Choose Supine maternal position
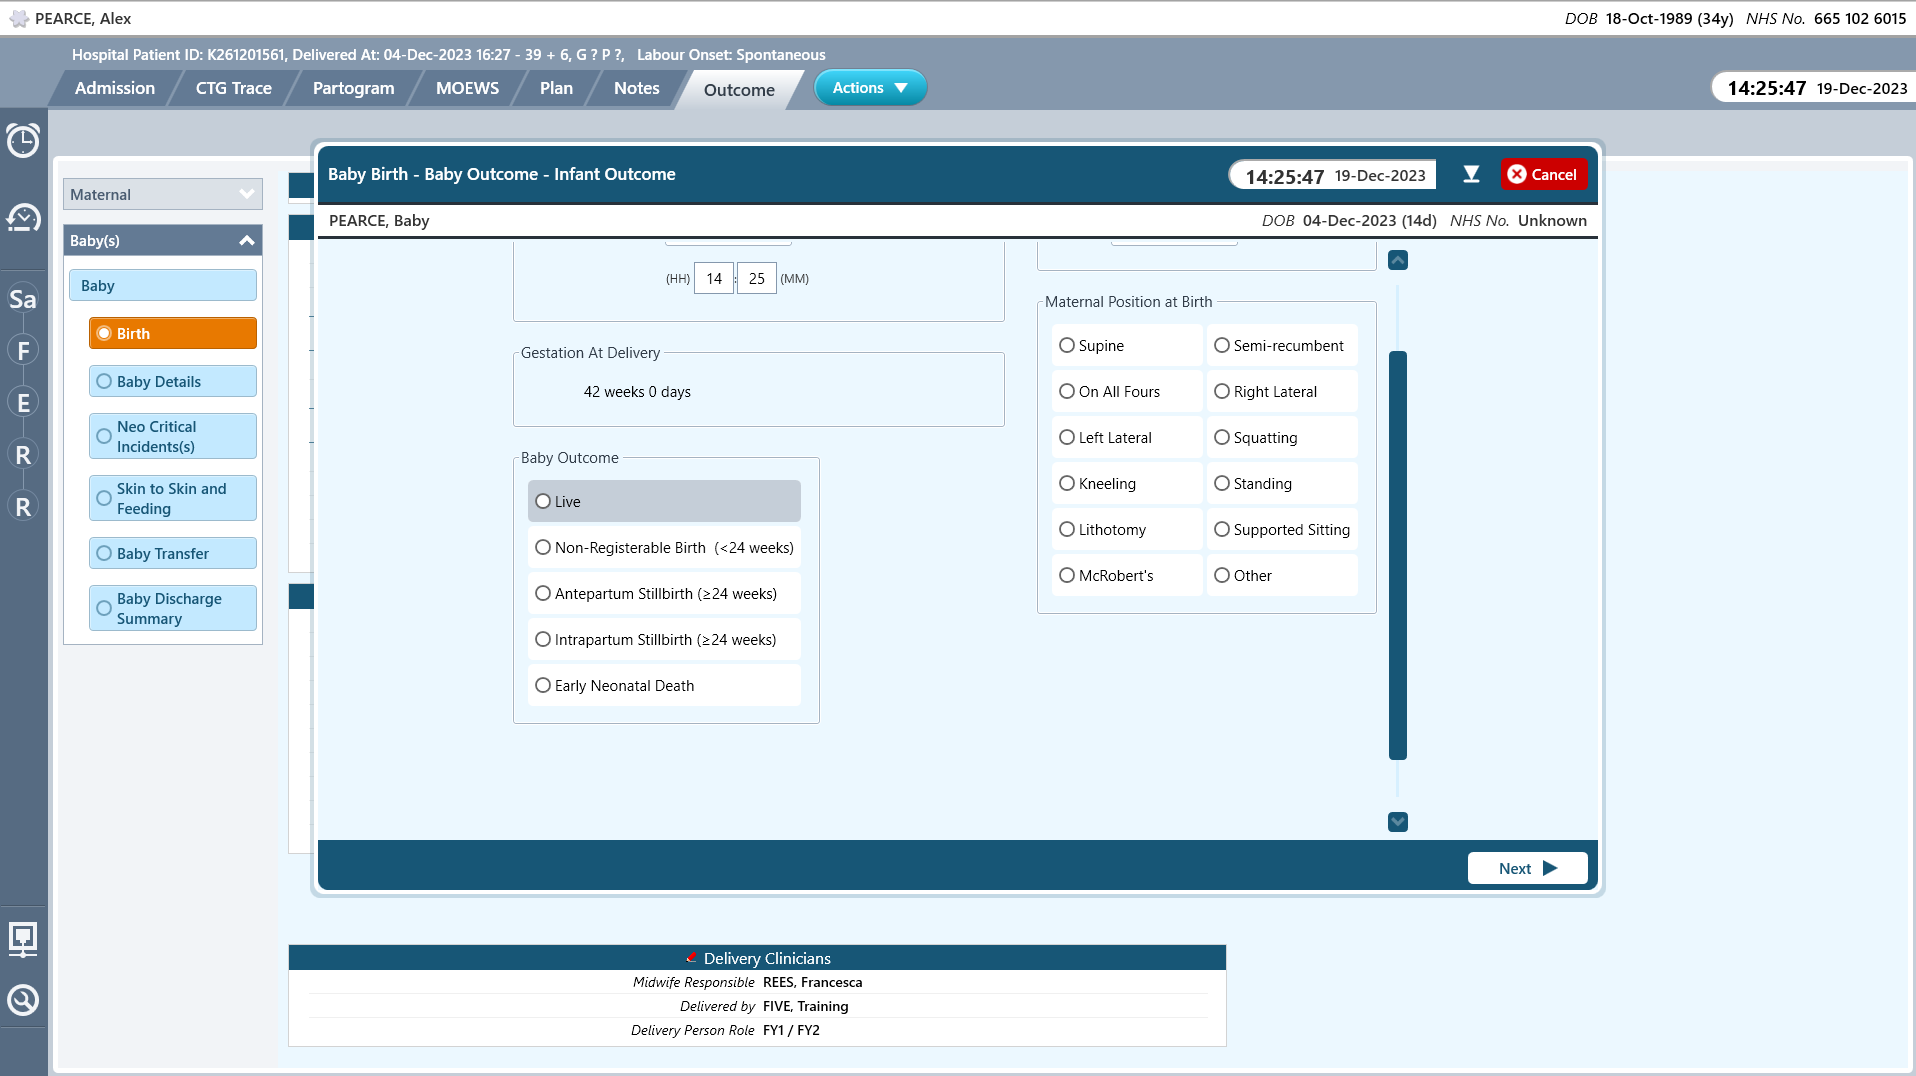Screen dimensions: 1916x1076 point(1127,345)
